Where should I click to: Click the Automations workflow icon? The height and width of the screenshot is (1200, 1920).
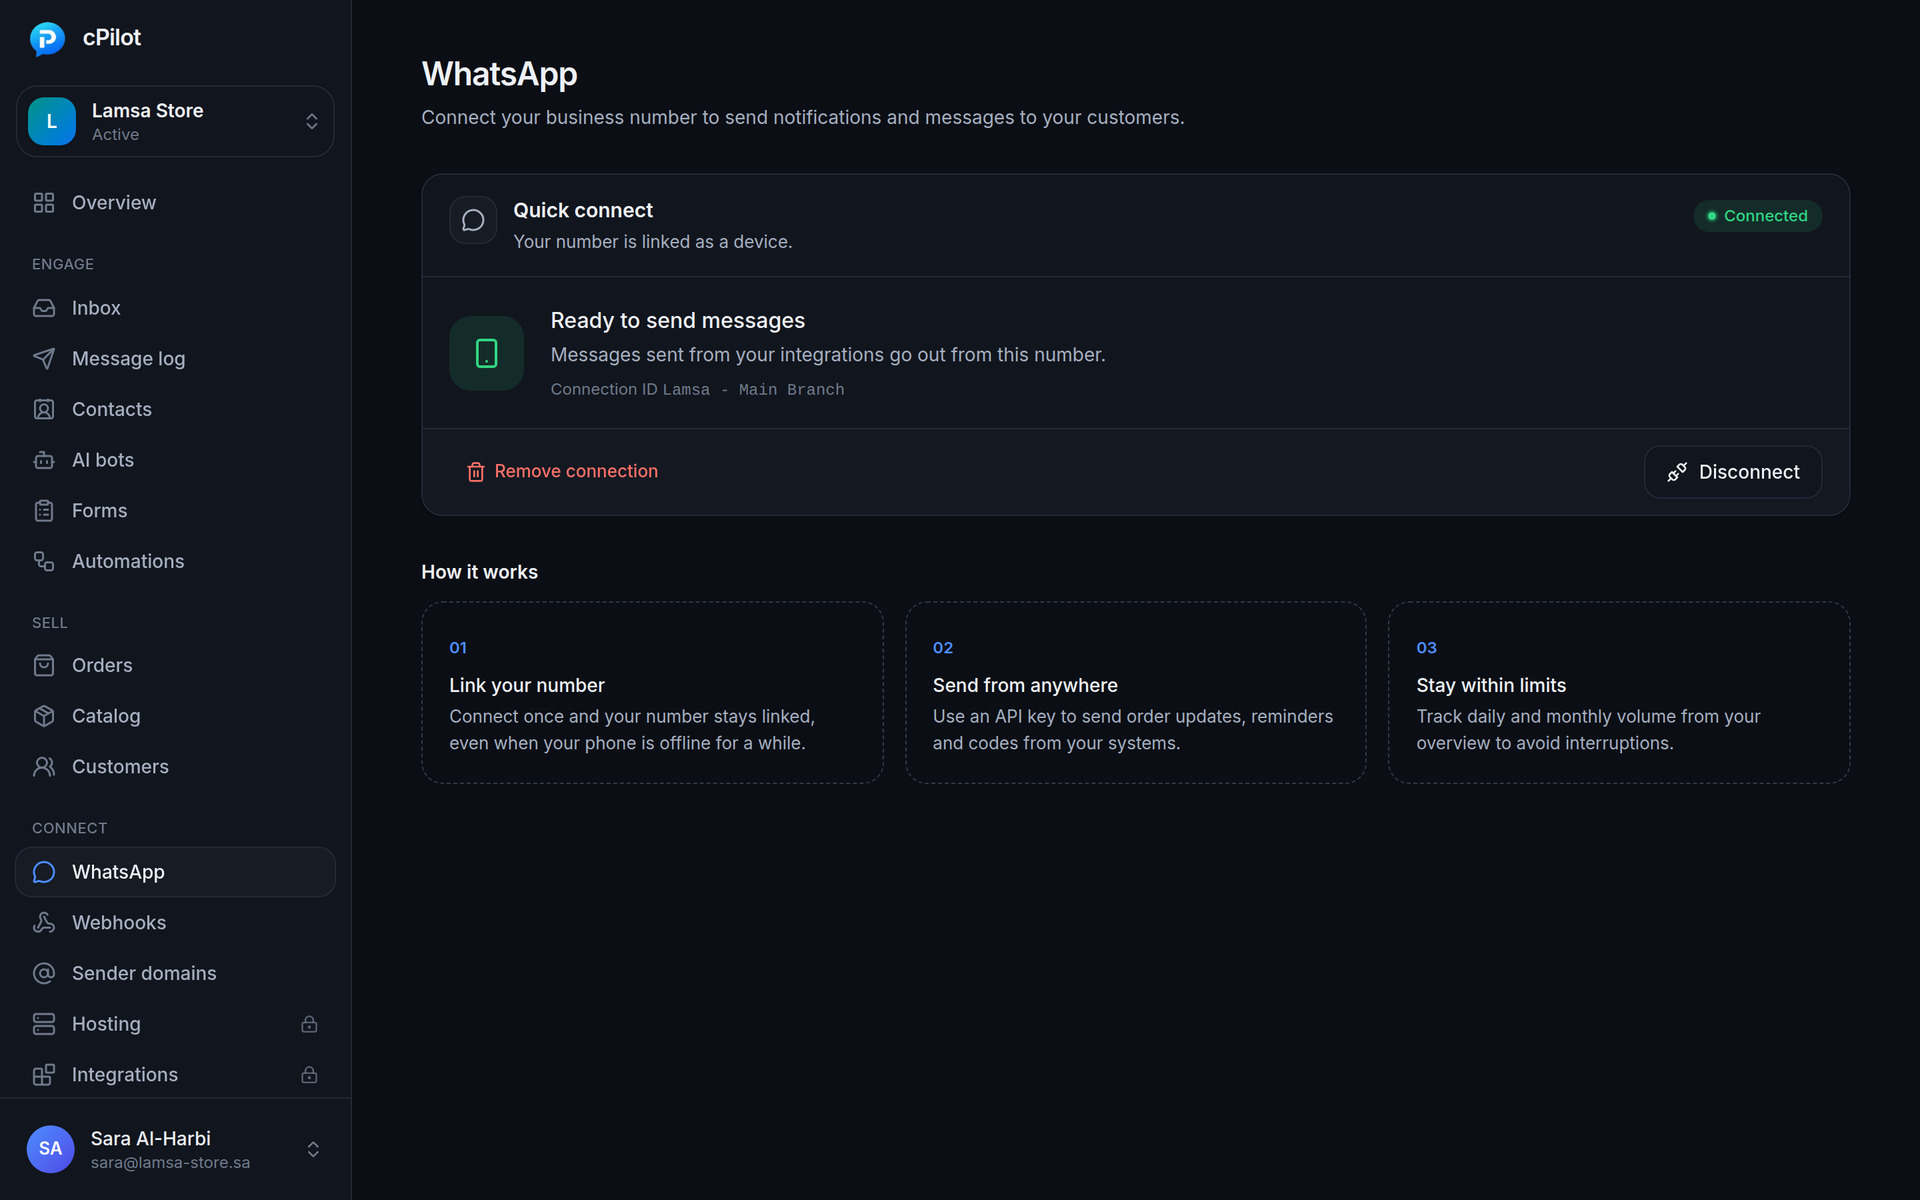point(44,561)
